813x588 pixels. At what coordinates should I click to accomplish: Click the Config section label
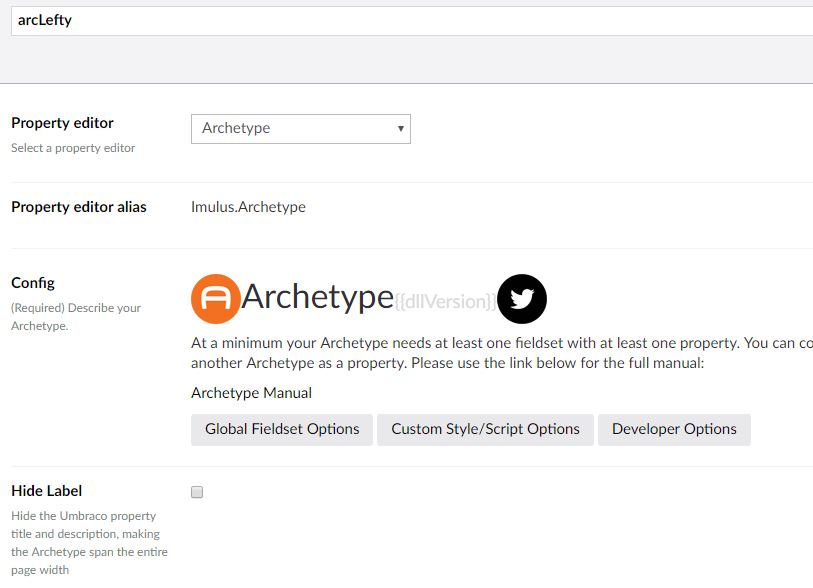point(33,283)
